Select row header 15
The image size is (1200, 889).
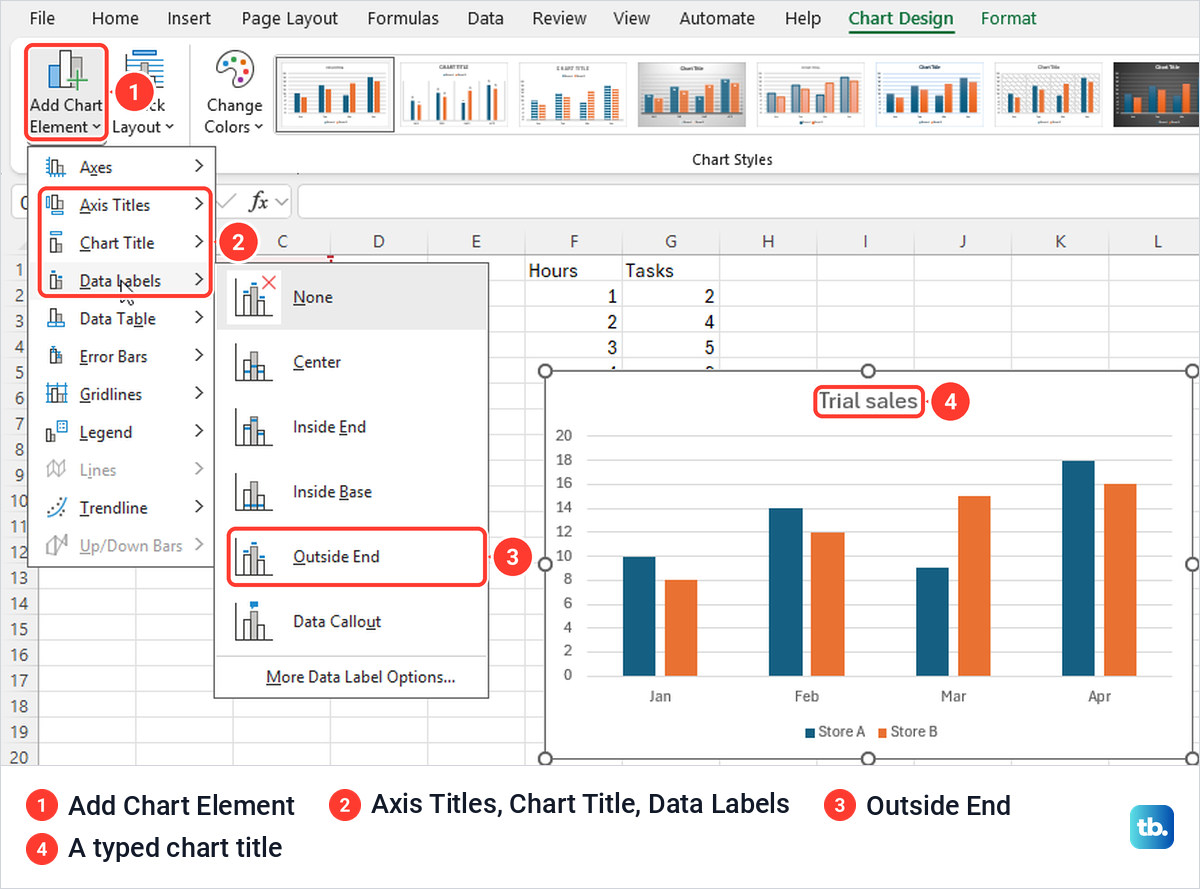click(x=19, y=630)
